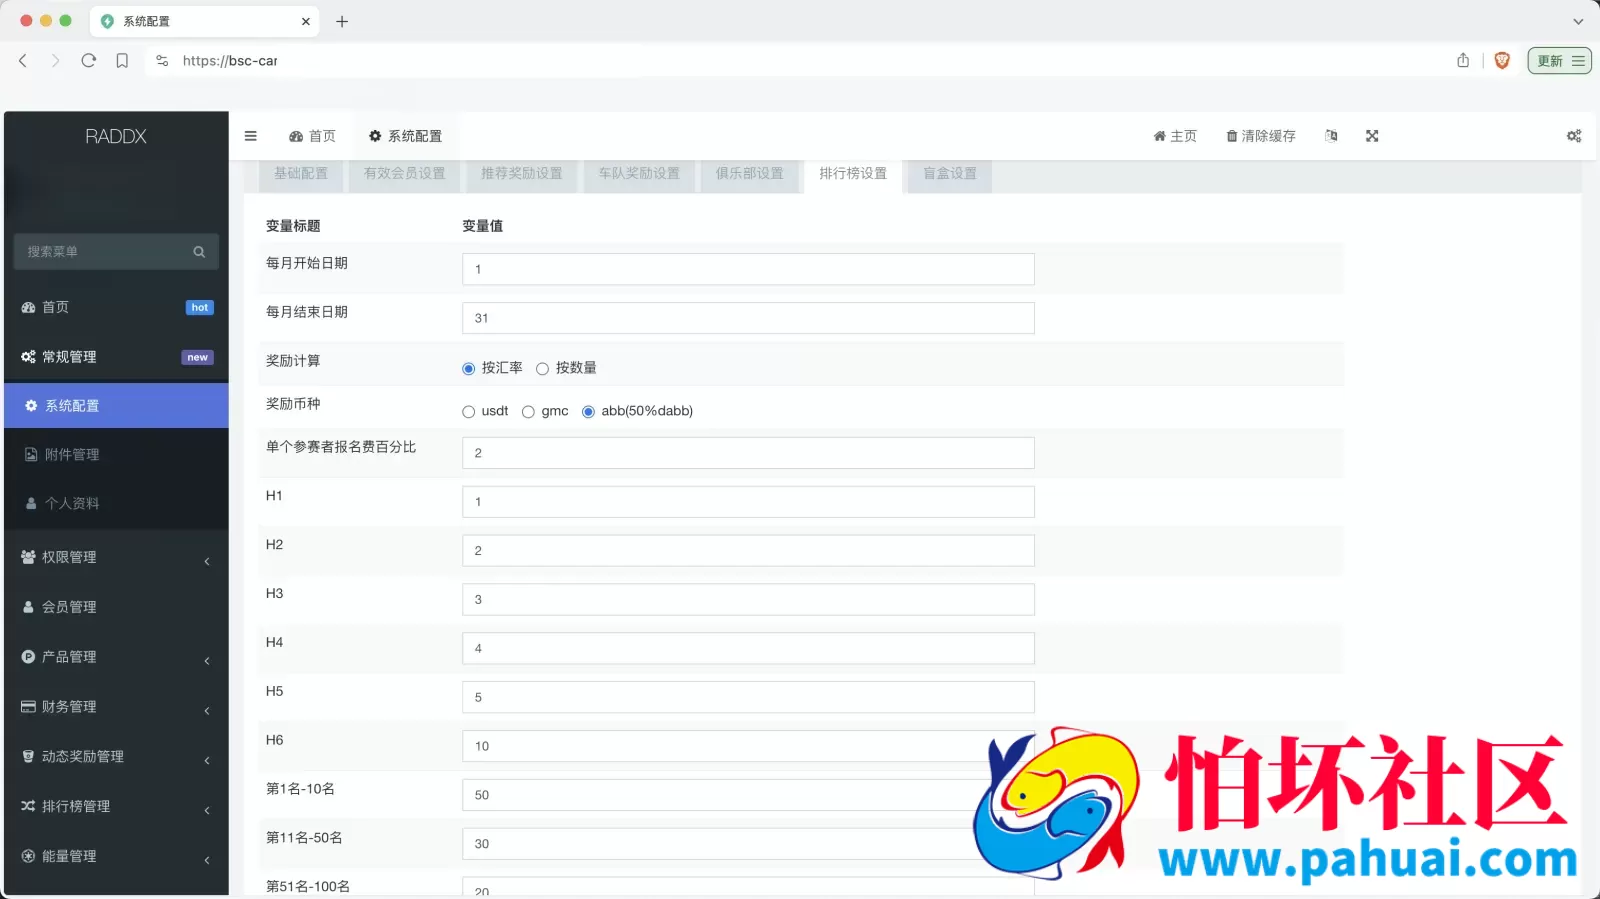This screenshot has height=899, width=1600.
Task: Click the H5 value input
Action: point(748,698)
